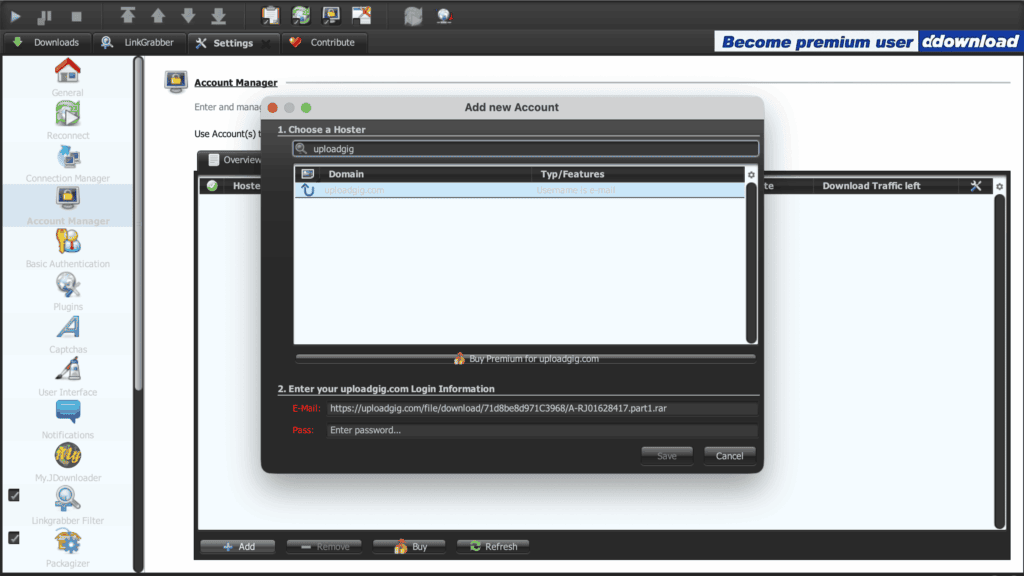The width and height of the screenshot is (1024, 576).
Task: Select Account Manager in sidebar
Action: (67, 206)
